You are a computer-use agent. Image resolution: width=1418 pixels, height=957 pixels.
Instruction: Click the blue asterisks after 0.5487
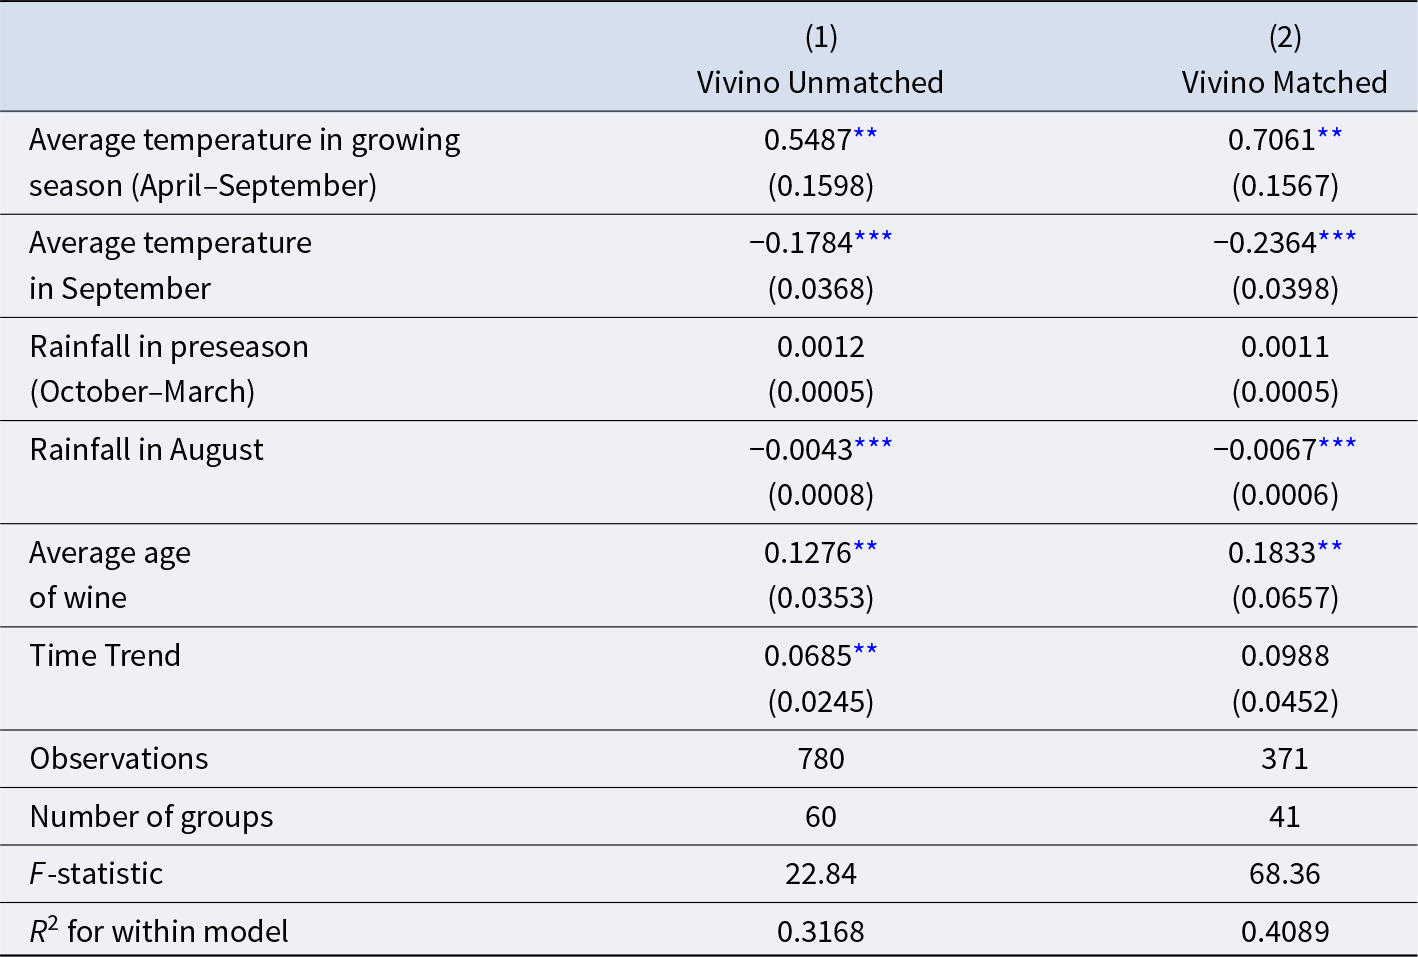click(x=866, y=135)
